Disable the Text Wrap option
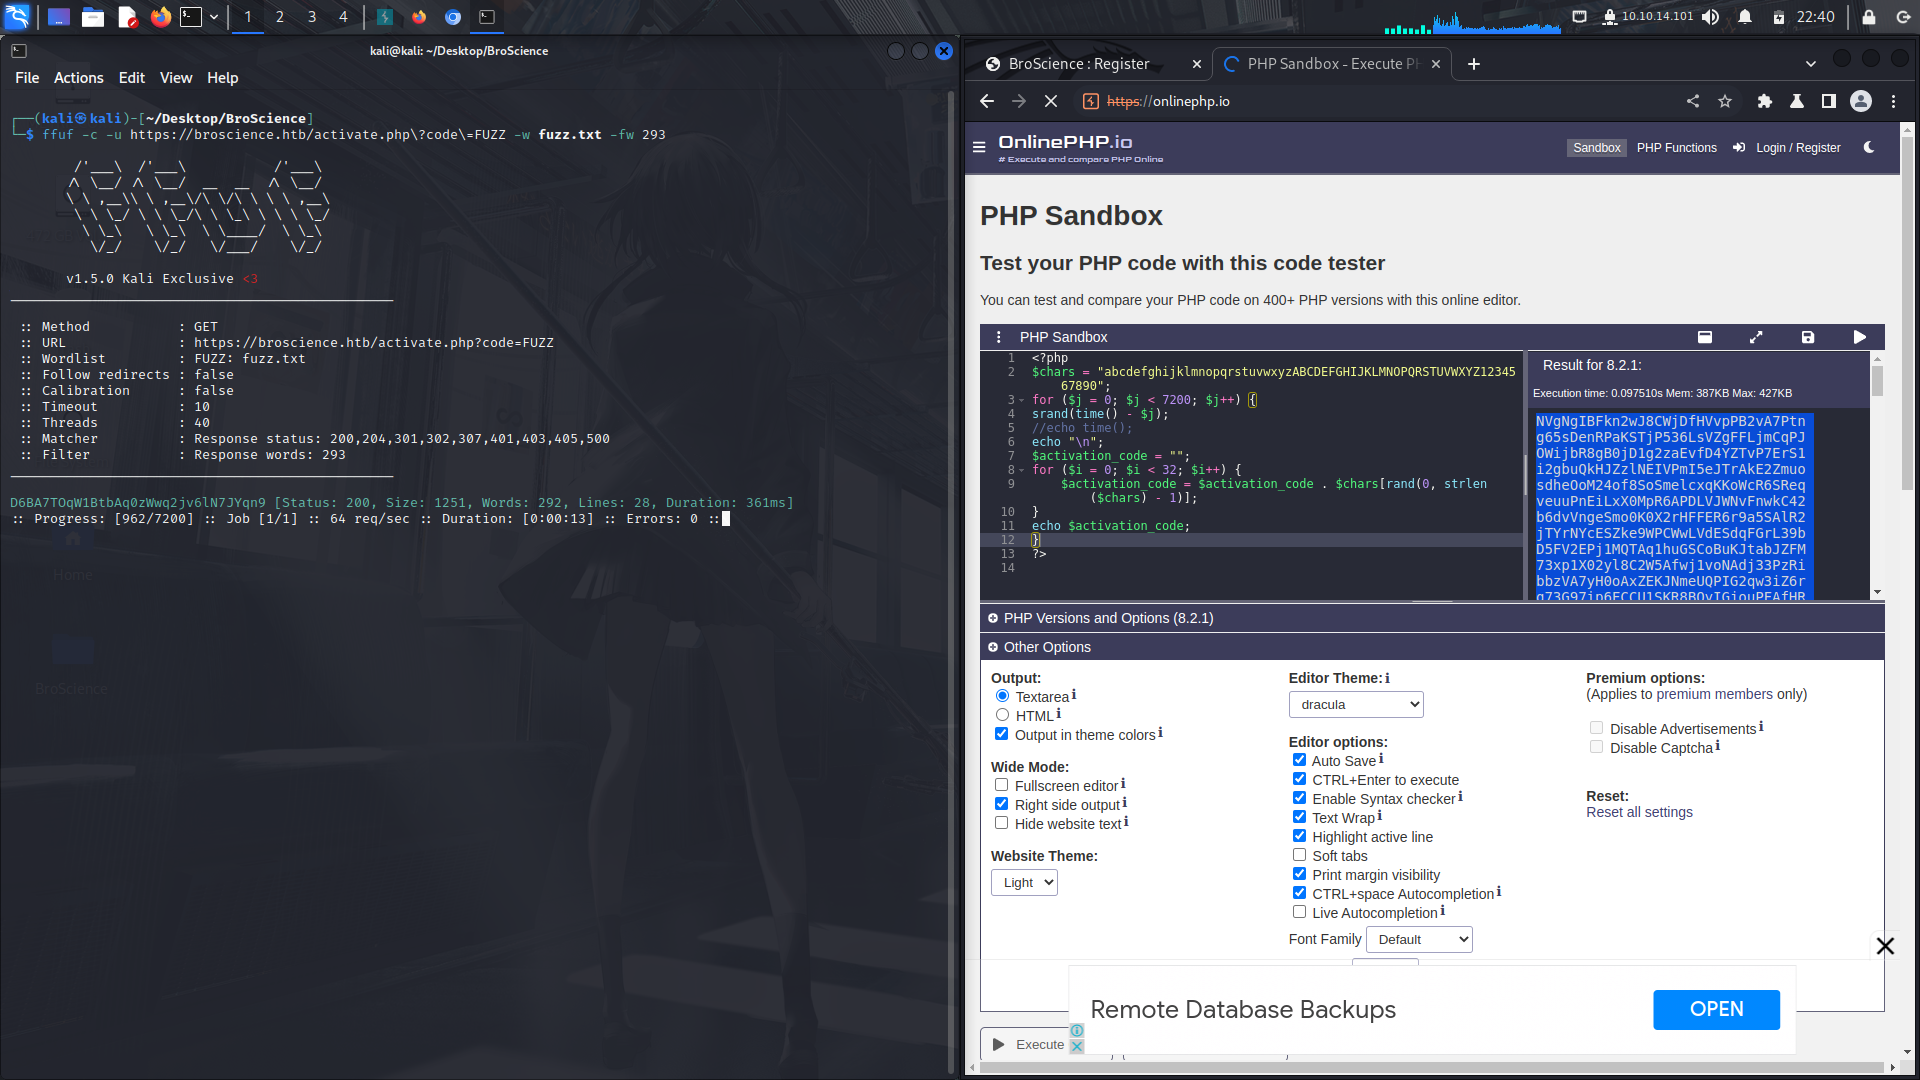This screenshot has width=1920, height=1080. point(1300,816)
